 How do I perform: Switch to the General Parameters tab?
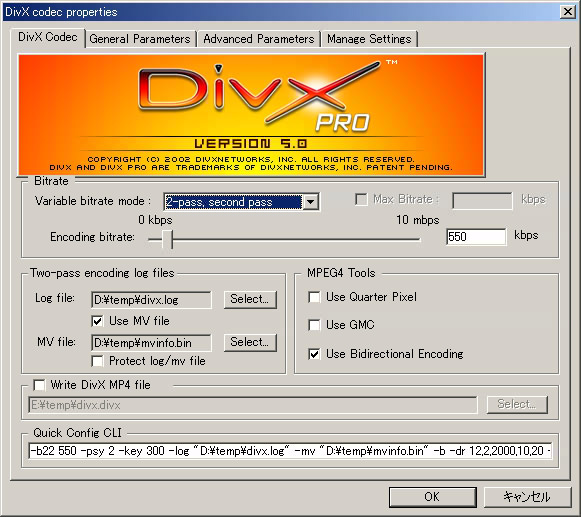[140, 39]
